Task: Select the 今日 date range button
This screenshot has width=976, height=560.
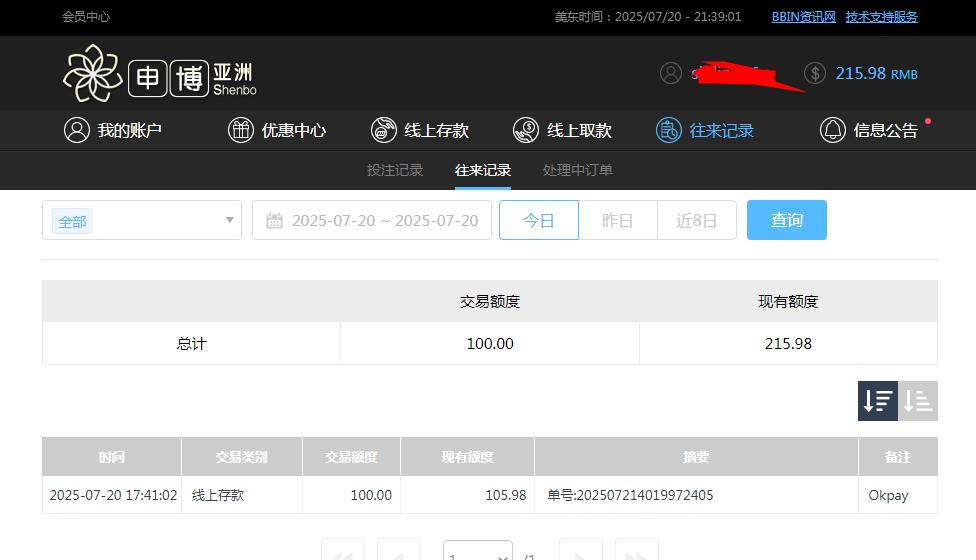Action: [538, 220]
